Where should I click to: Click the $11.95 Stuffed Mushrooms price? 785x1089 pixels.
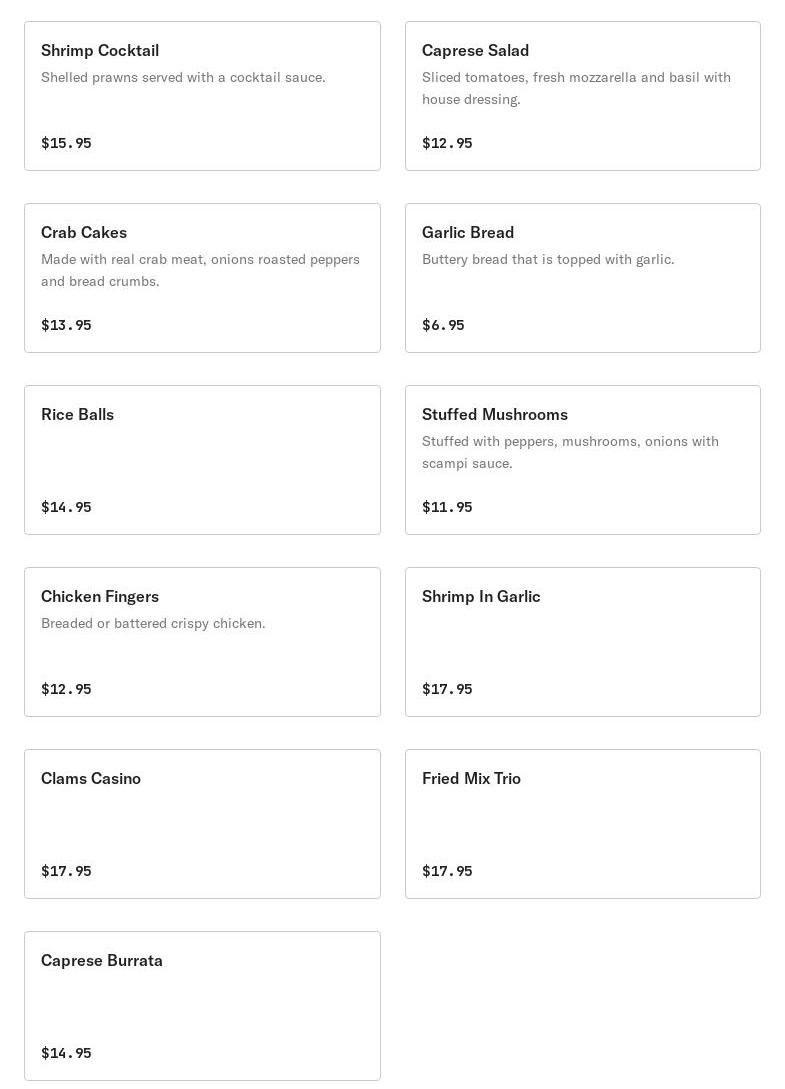click(447, 507)
